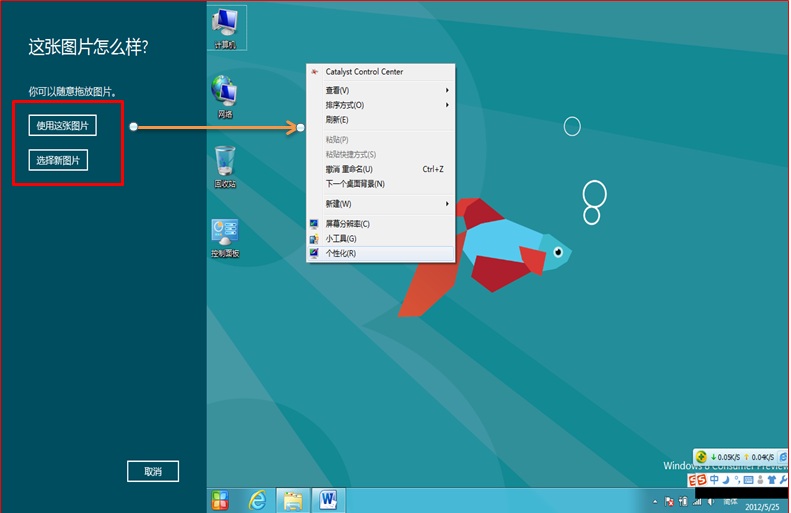
Task: Click the network signal tray icon
Action: click(697, 501)
